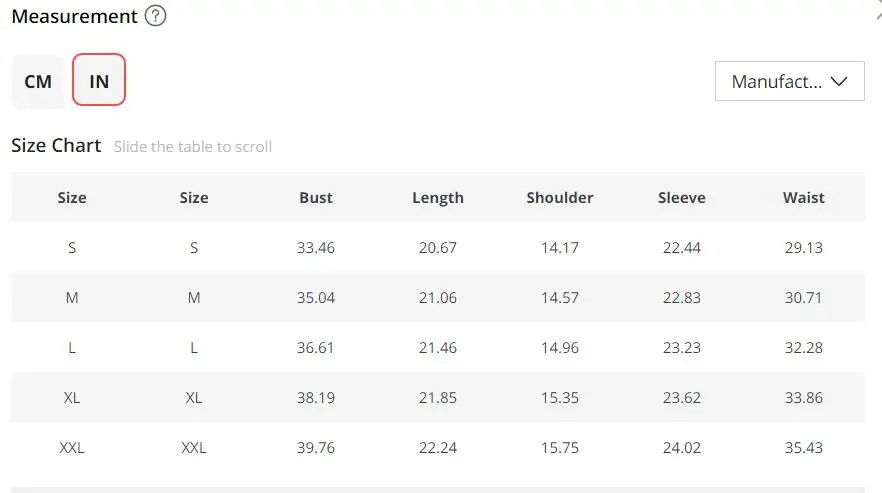Select the S size row
The image size is (882, 493).
pos(72,247)
